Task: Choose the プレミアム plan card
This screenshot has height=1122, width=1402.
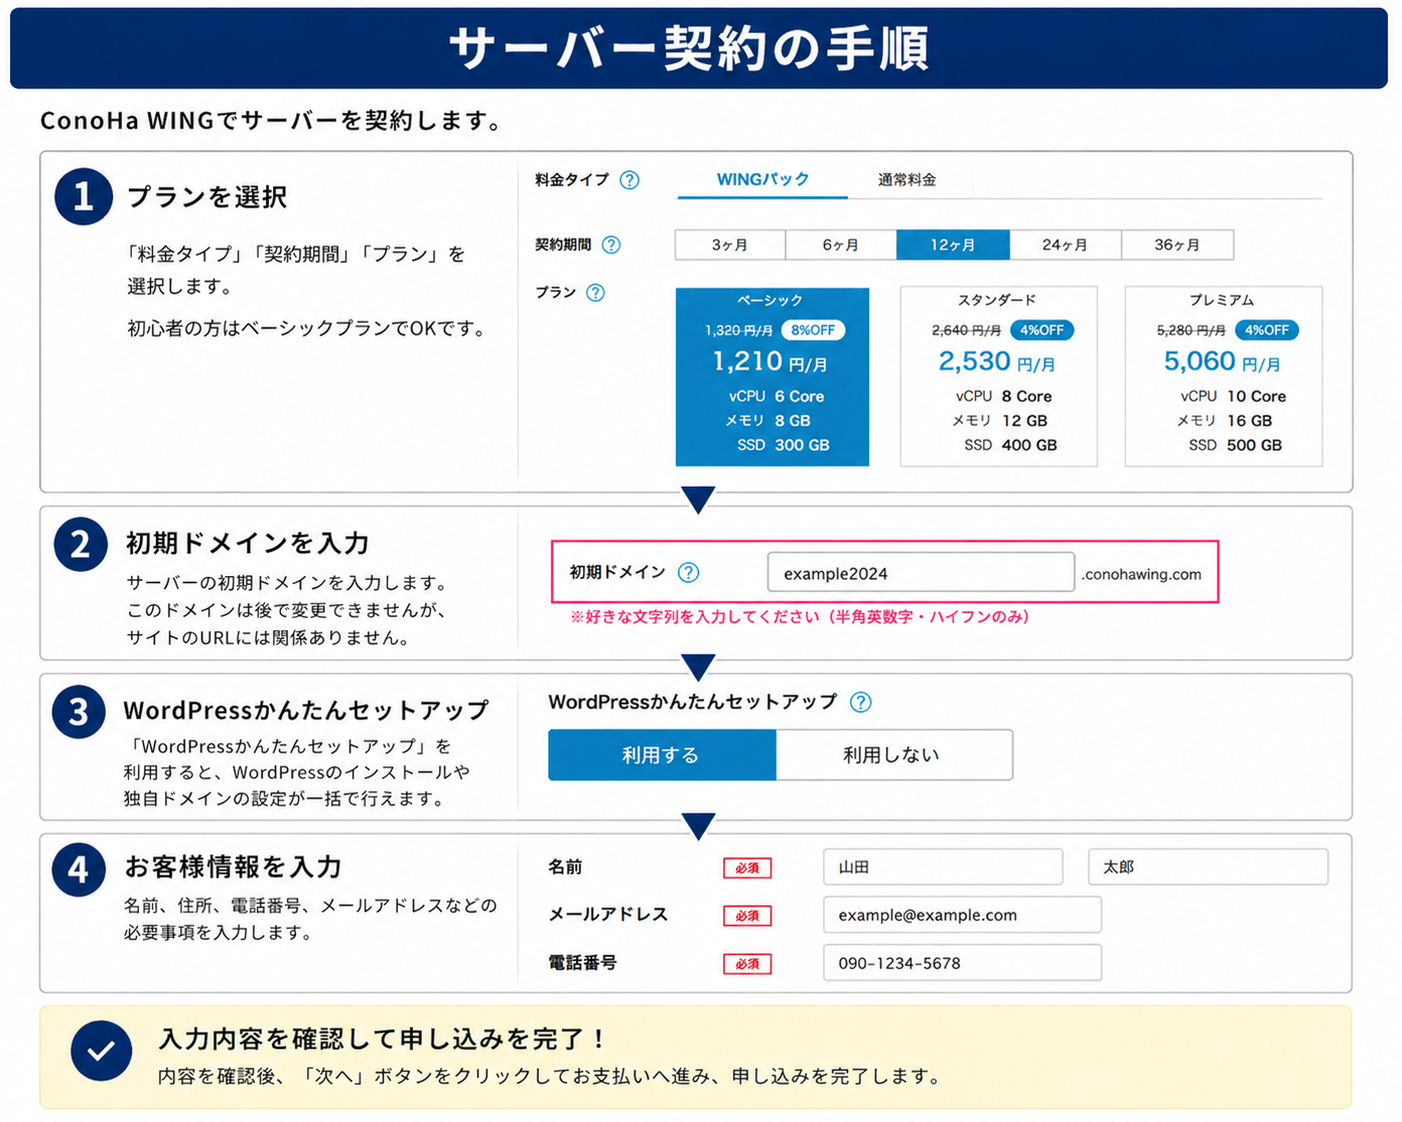Action: tap(1223, 377)
